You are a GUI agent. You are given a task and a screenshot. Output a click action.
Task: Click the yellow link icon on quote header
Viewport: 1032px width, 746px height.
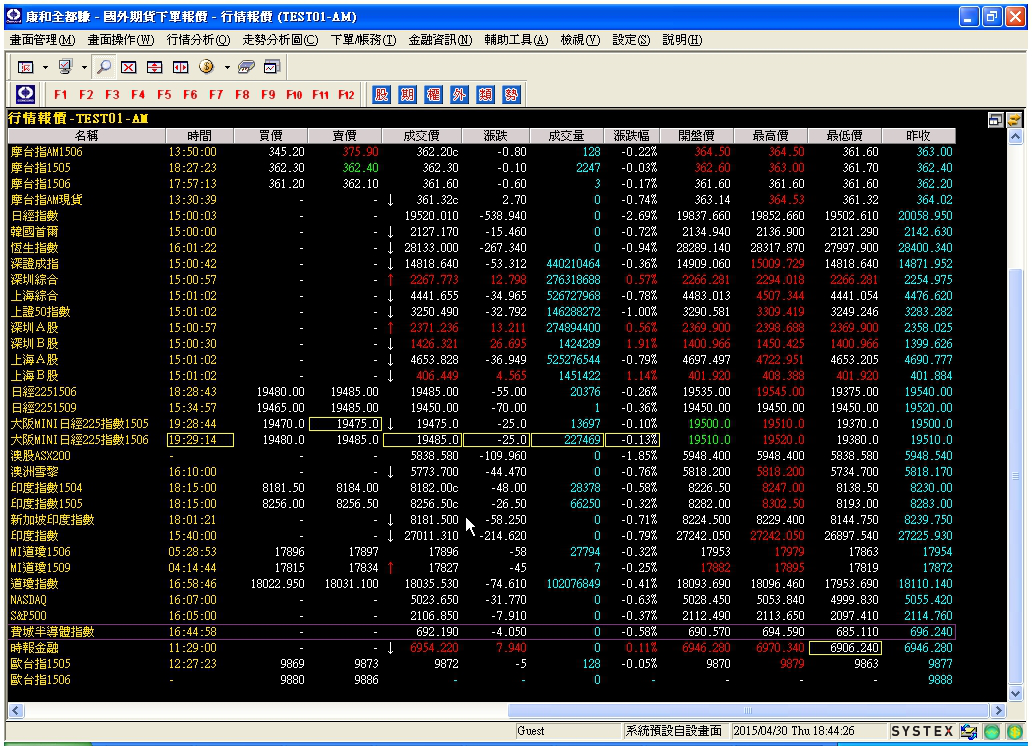point(1014,119)
